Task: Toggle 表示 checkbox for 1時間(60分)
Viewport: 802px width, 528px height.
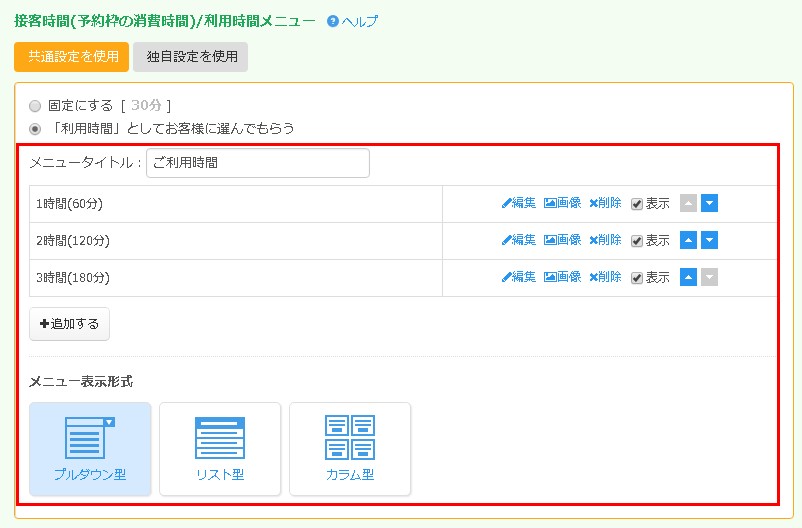Action: click(637, 204)
